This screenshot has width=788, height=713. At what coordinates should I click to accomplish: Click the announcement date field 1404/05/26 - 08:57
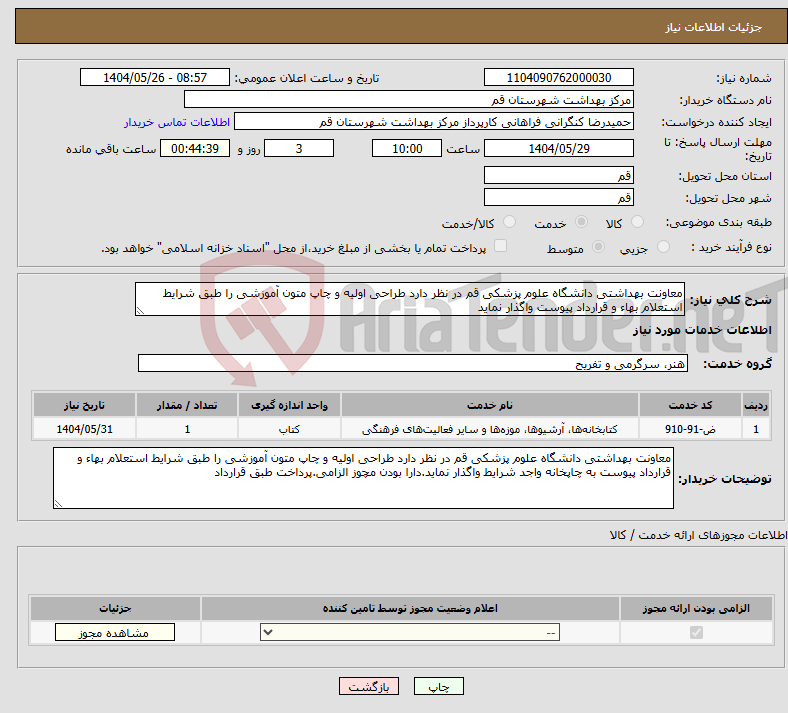[x=155, y=77]
